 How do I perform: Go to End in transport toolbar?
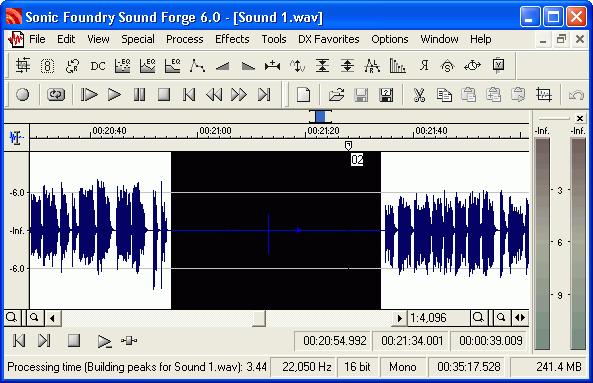click(x=264, y=95)
